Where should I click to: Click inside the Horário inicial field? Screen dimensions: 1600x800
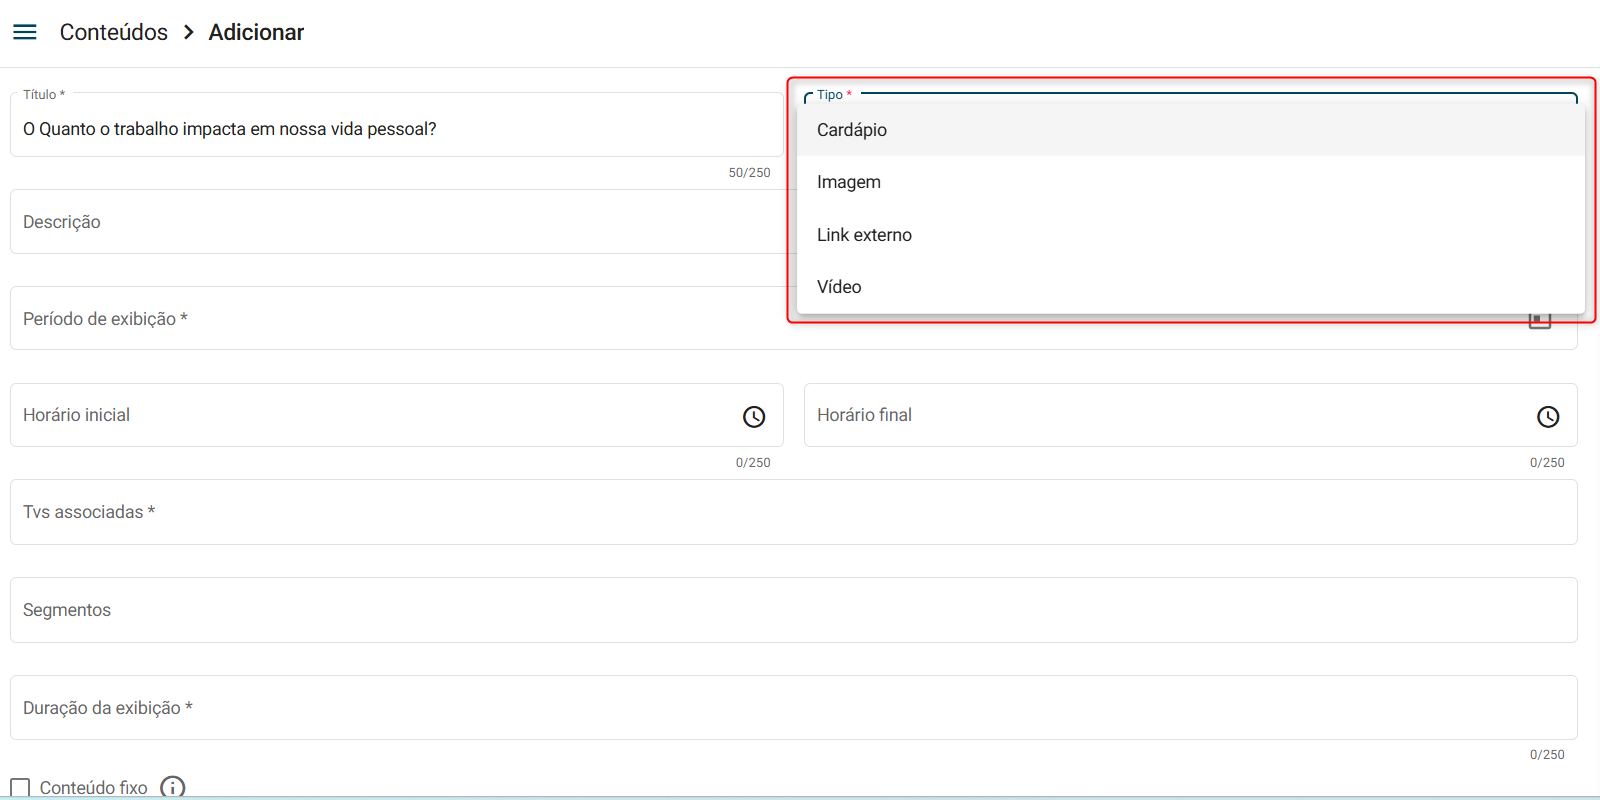370,415
